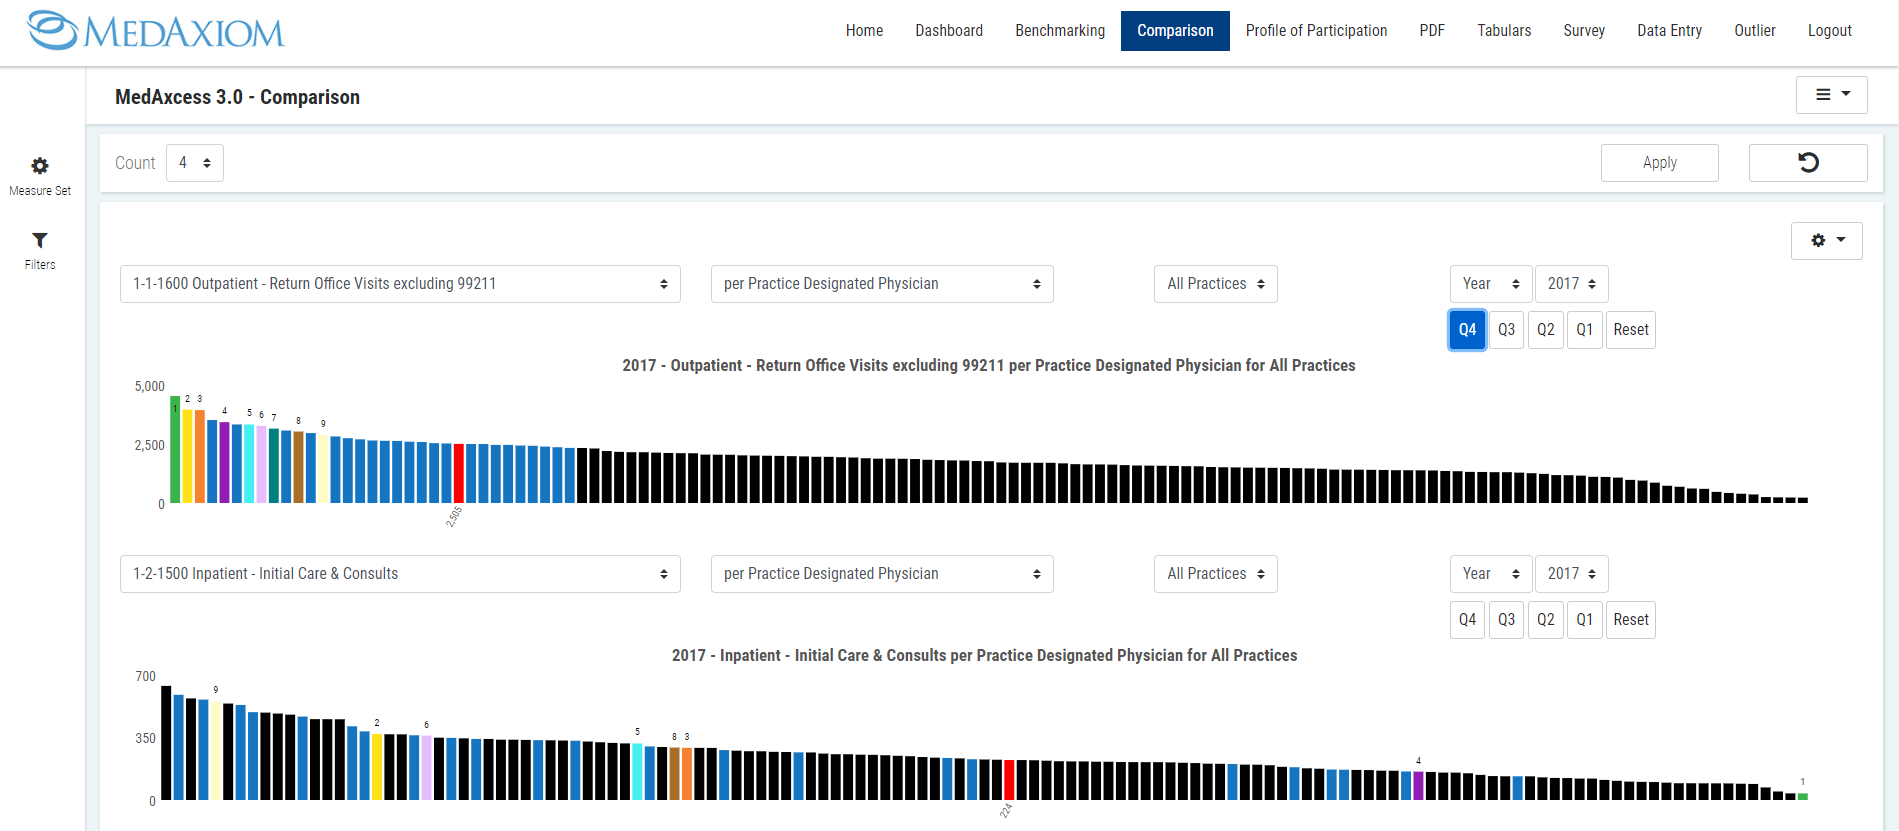Viewport: 1899px width, 831px height.
Task: Click the circular reset arrow icon
Action: (1807, 163)
